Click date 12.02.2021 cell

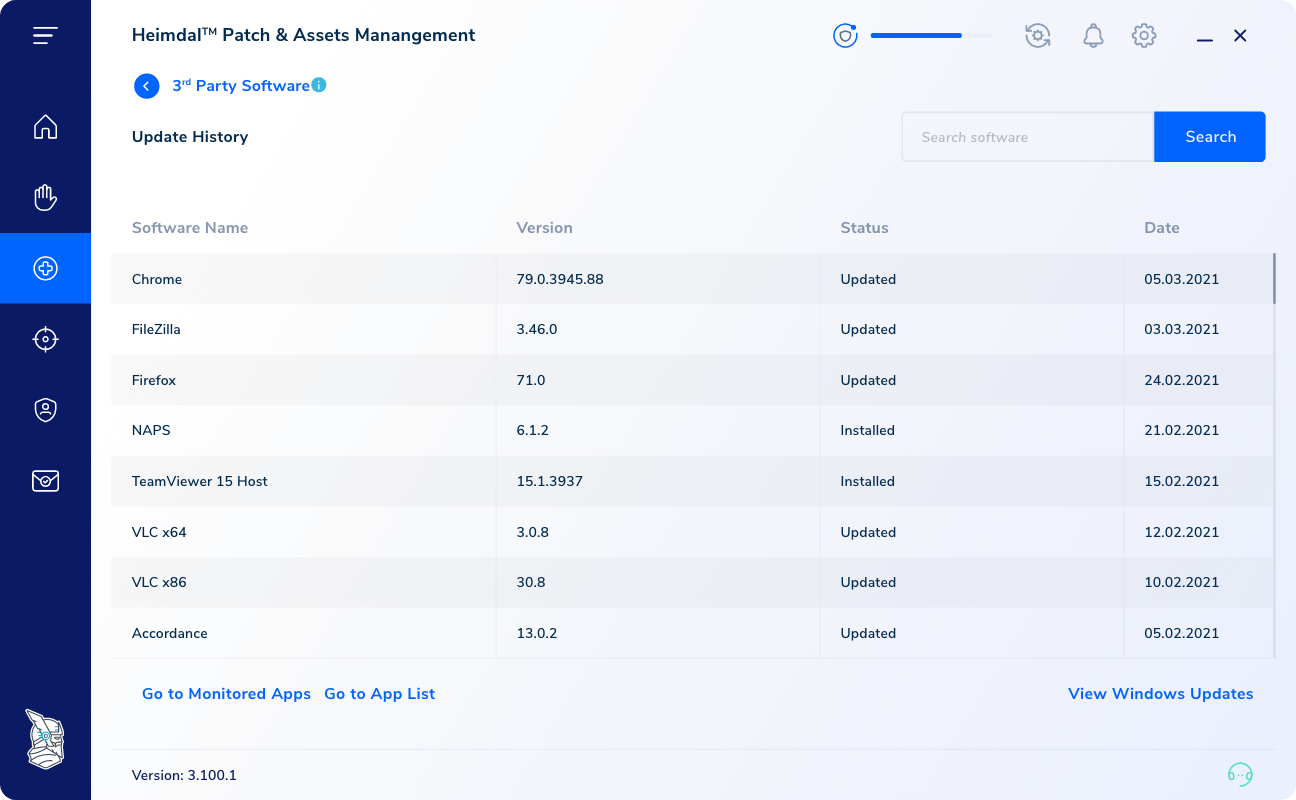1182,532
